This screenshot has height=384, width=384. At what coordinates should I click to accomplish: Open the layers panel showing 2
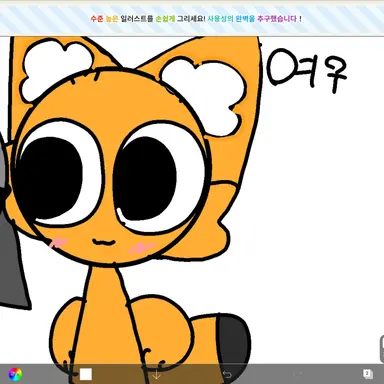coord(368,374)
